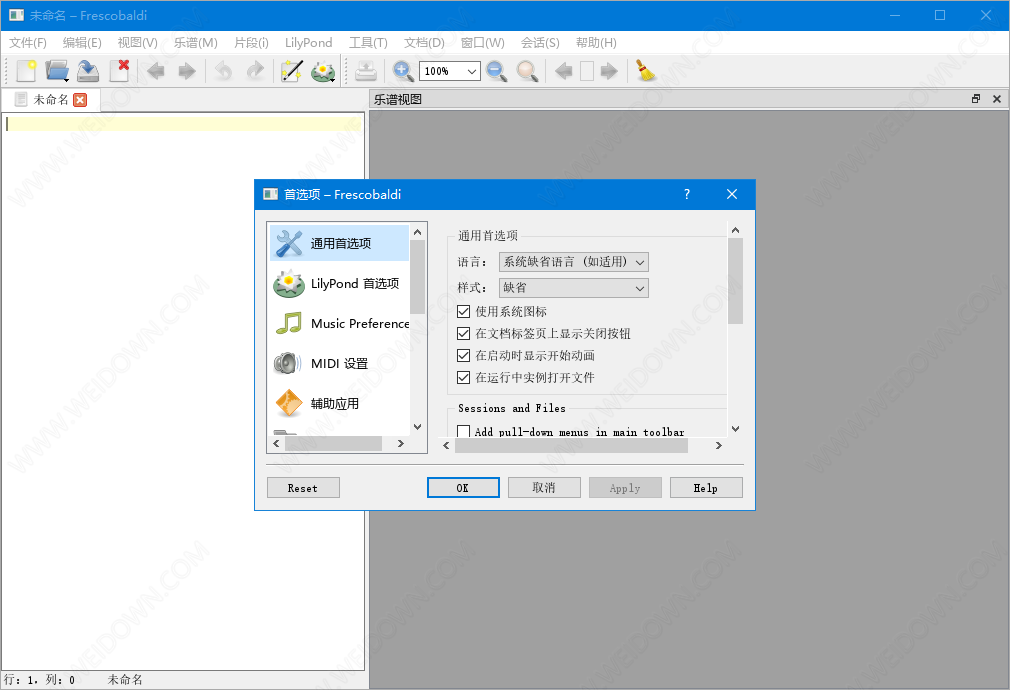Click the Undo toolbar icon

(x=223, y=71)
